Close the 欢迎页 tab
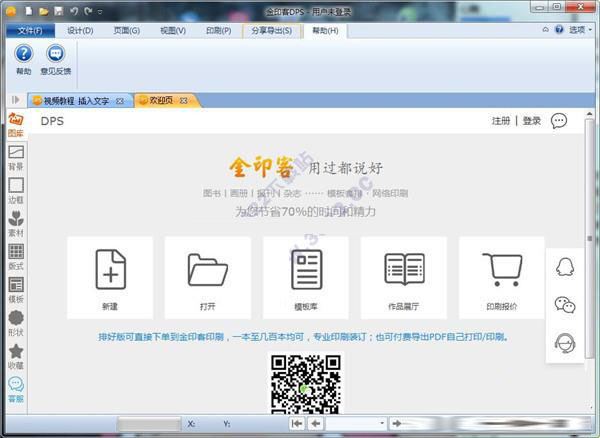The image size is (600, 438). click(x=184, y=101)
